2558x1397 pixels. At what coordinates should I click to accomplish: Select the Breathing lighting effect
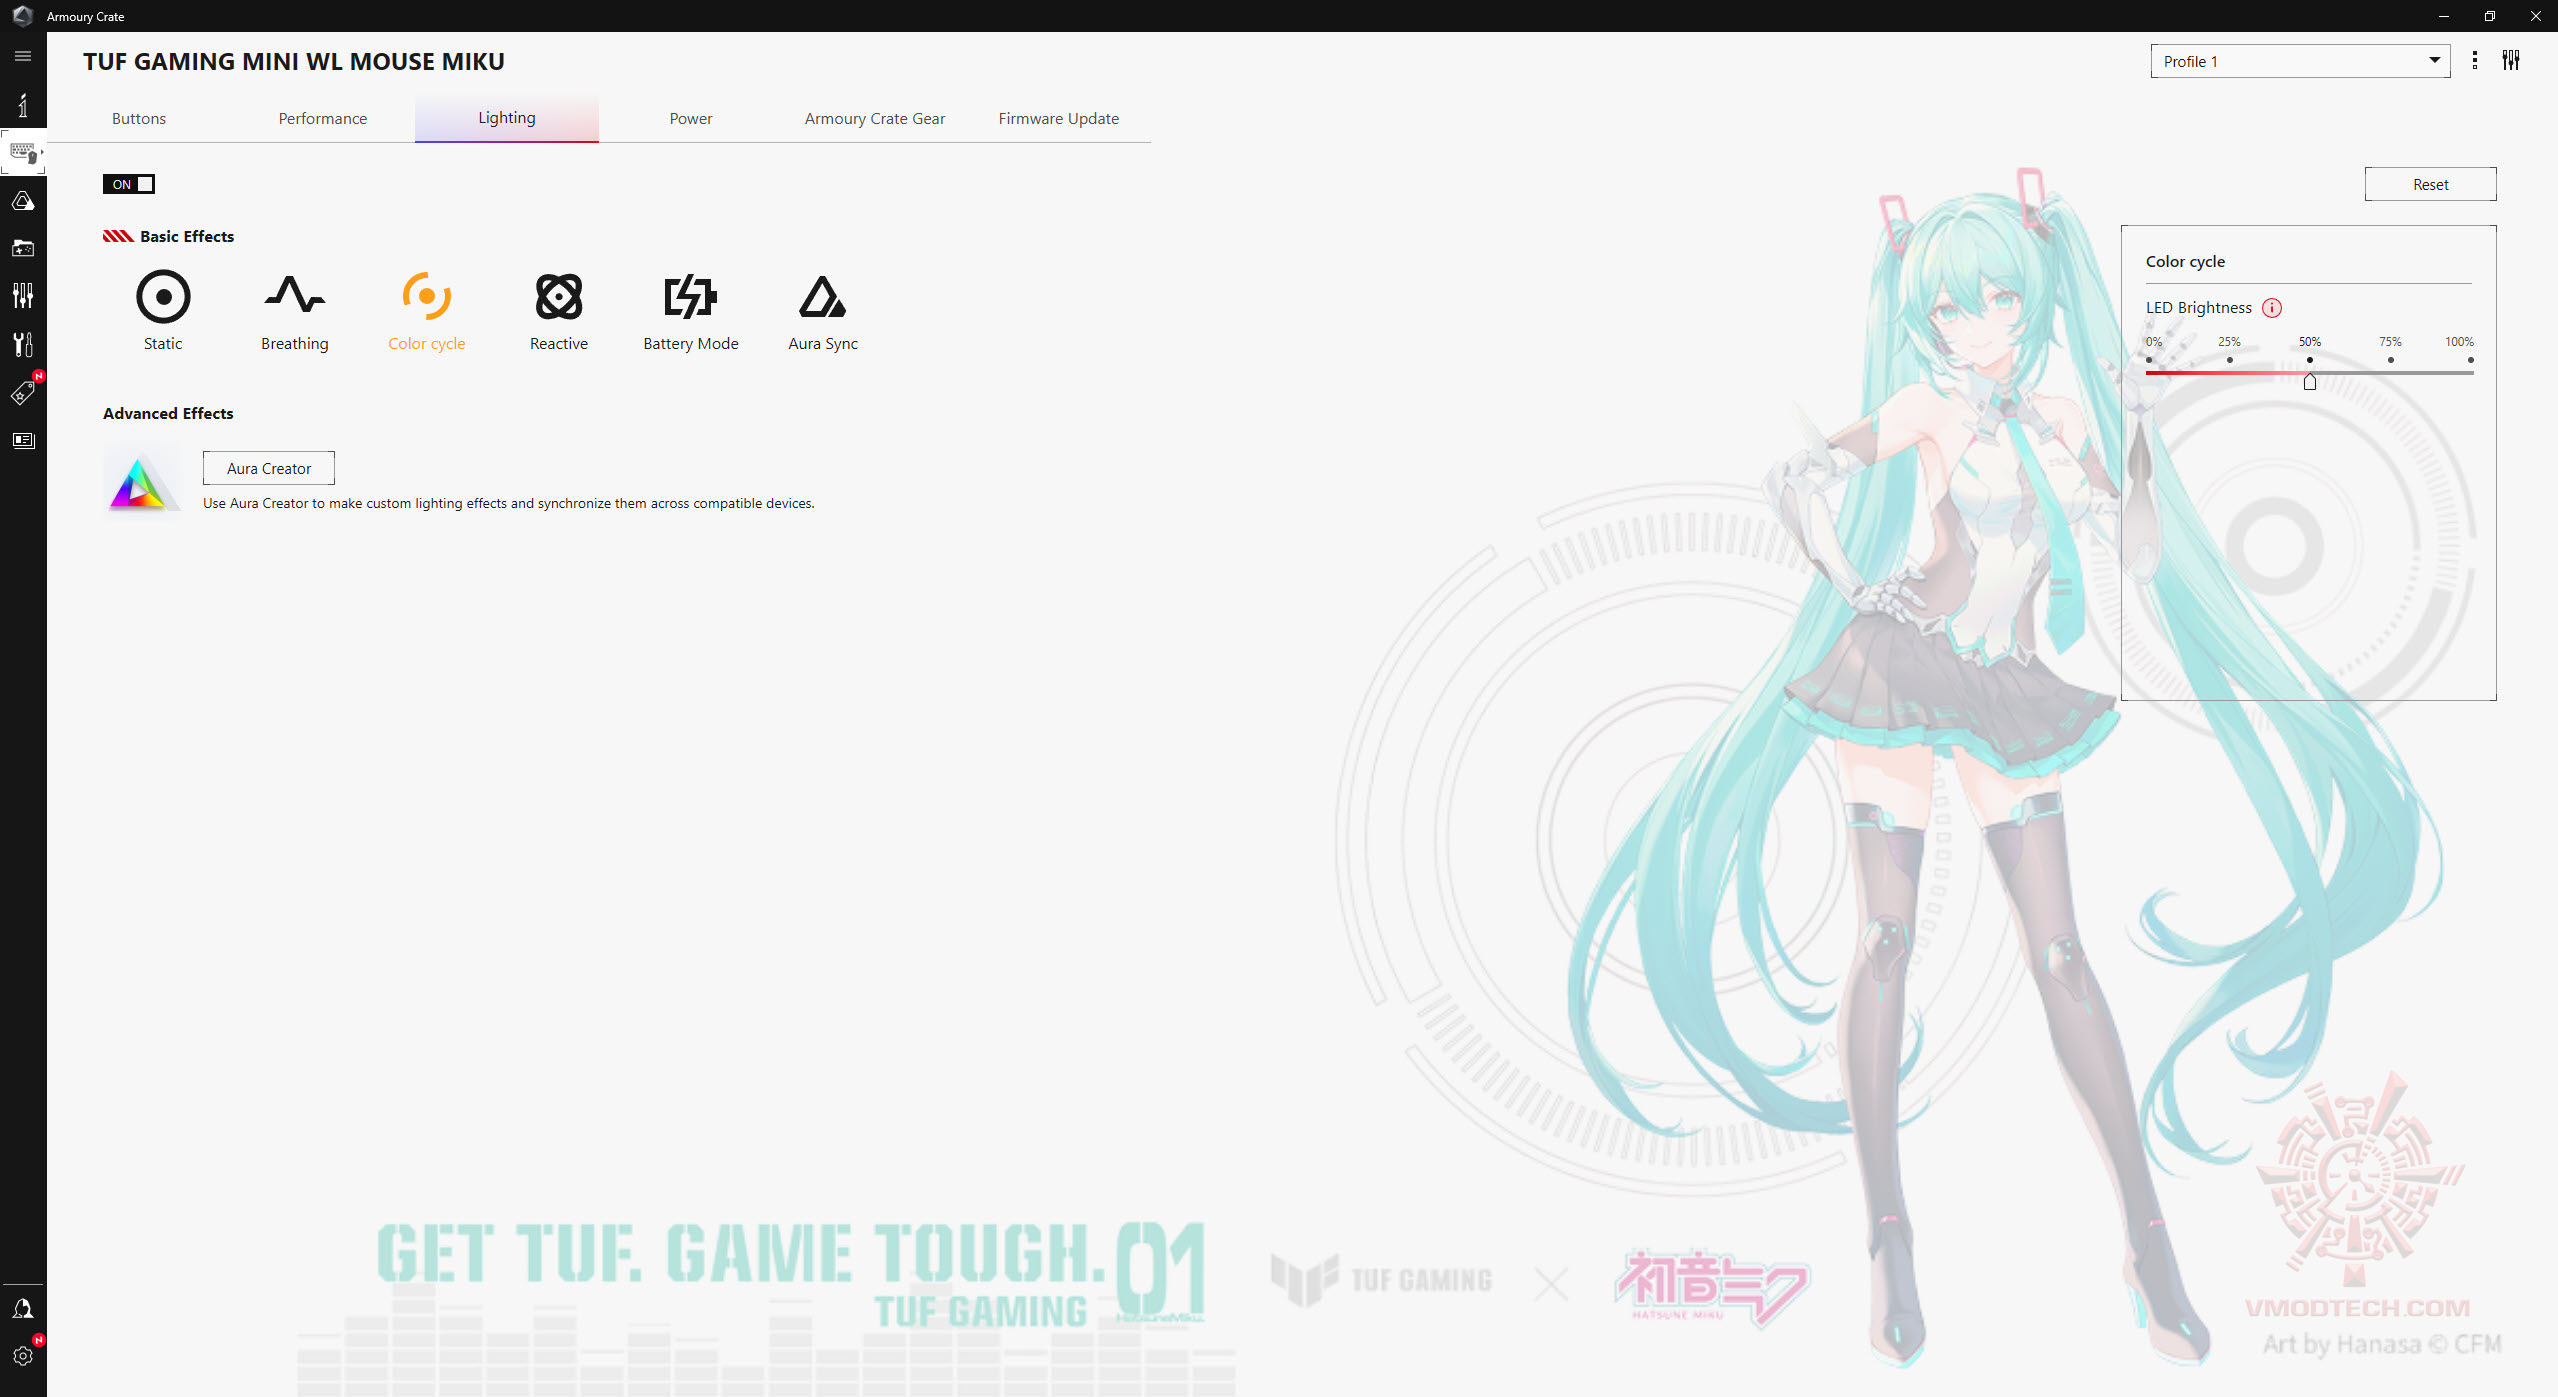point(294,297)
